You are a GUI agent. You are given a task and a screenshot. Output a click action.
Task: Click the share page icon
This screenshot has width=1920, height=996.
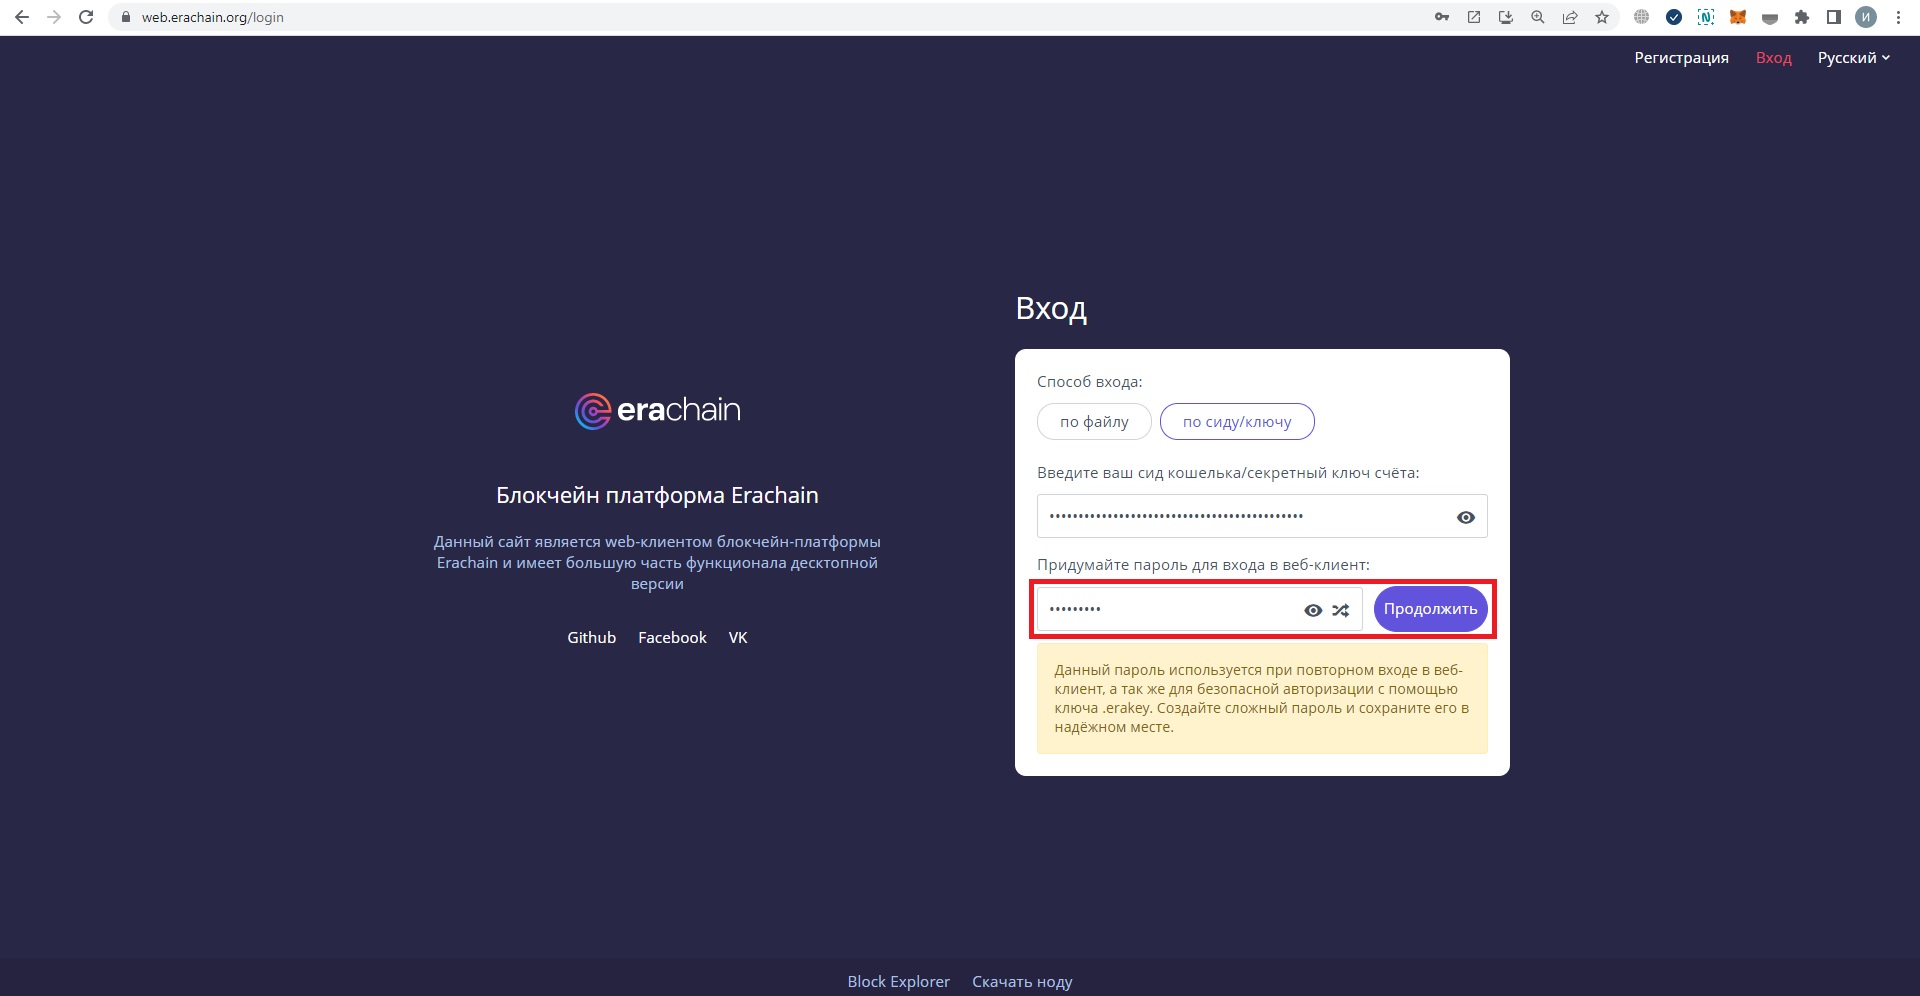[1570, 17]
